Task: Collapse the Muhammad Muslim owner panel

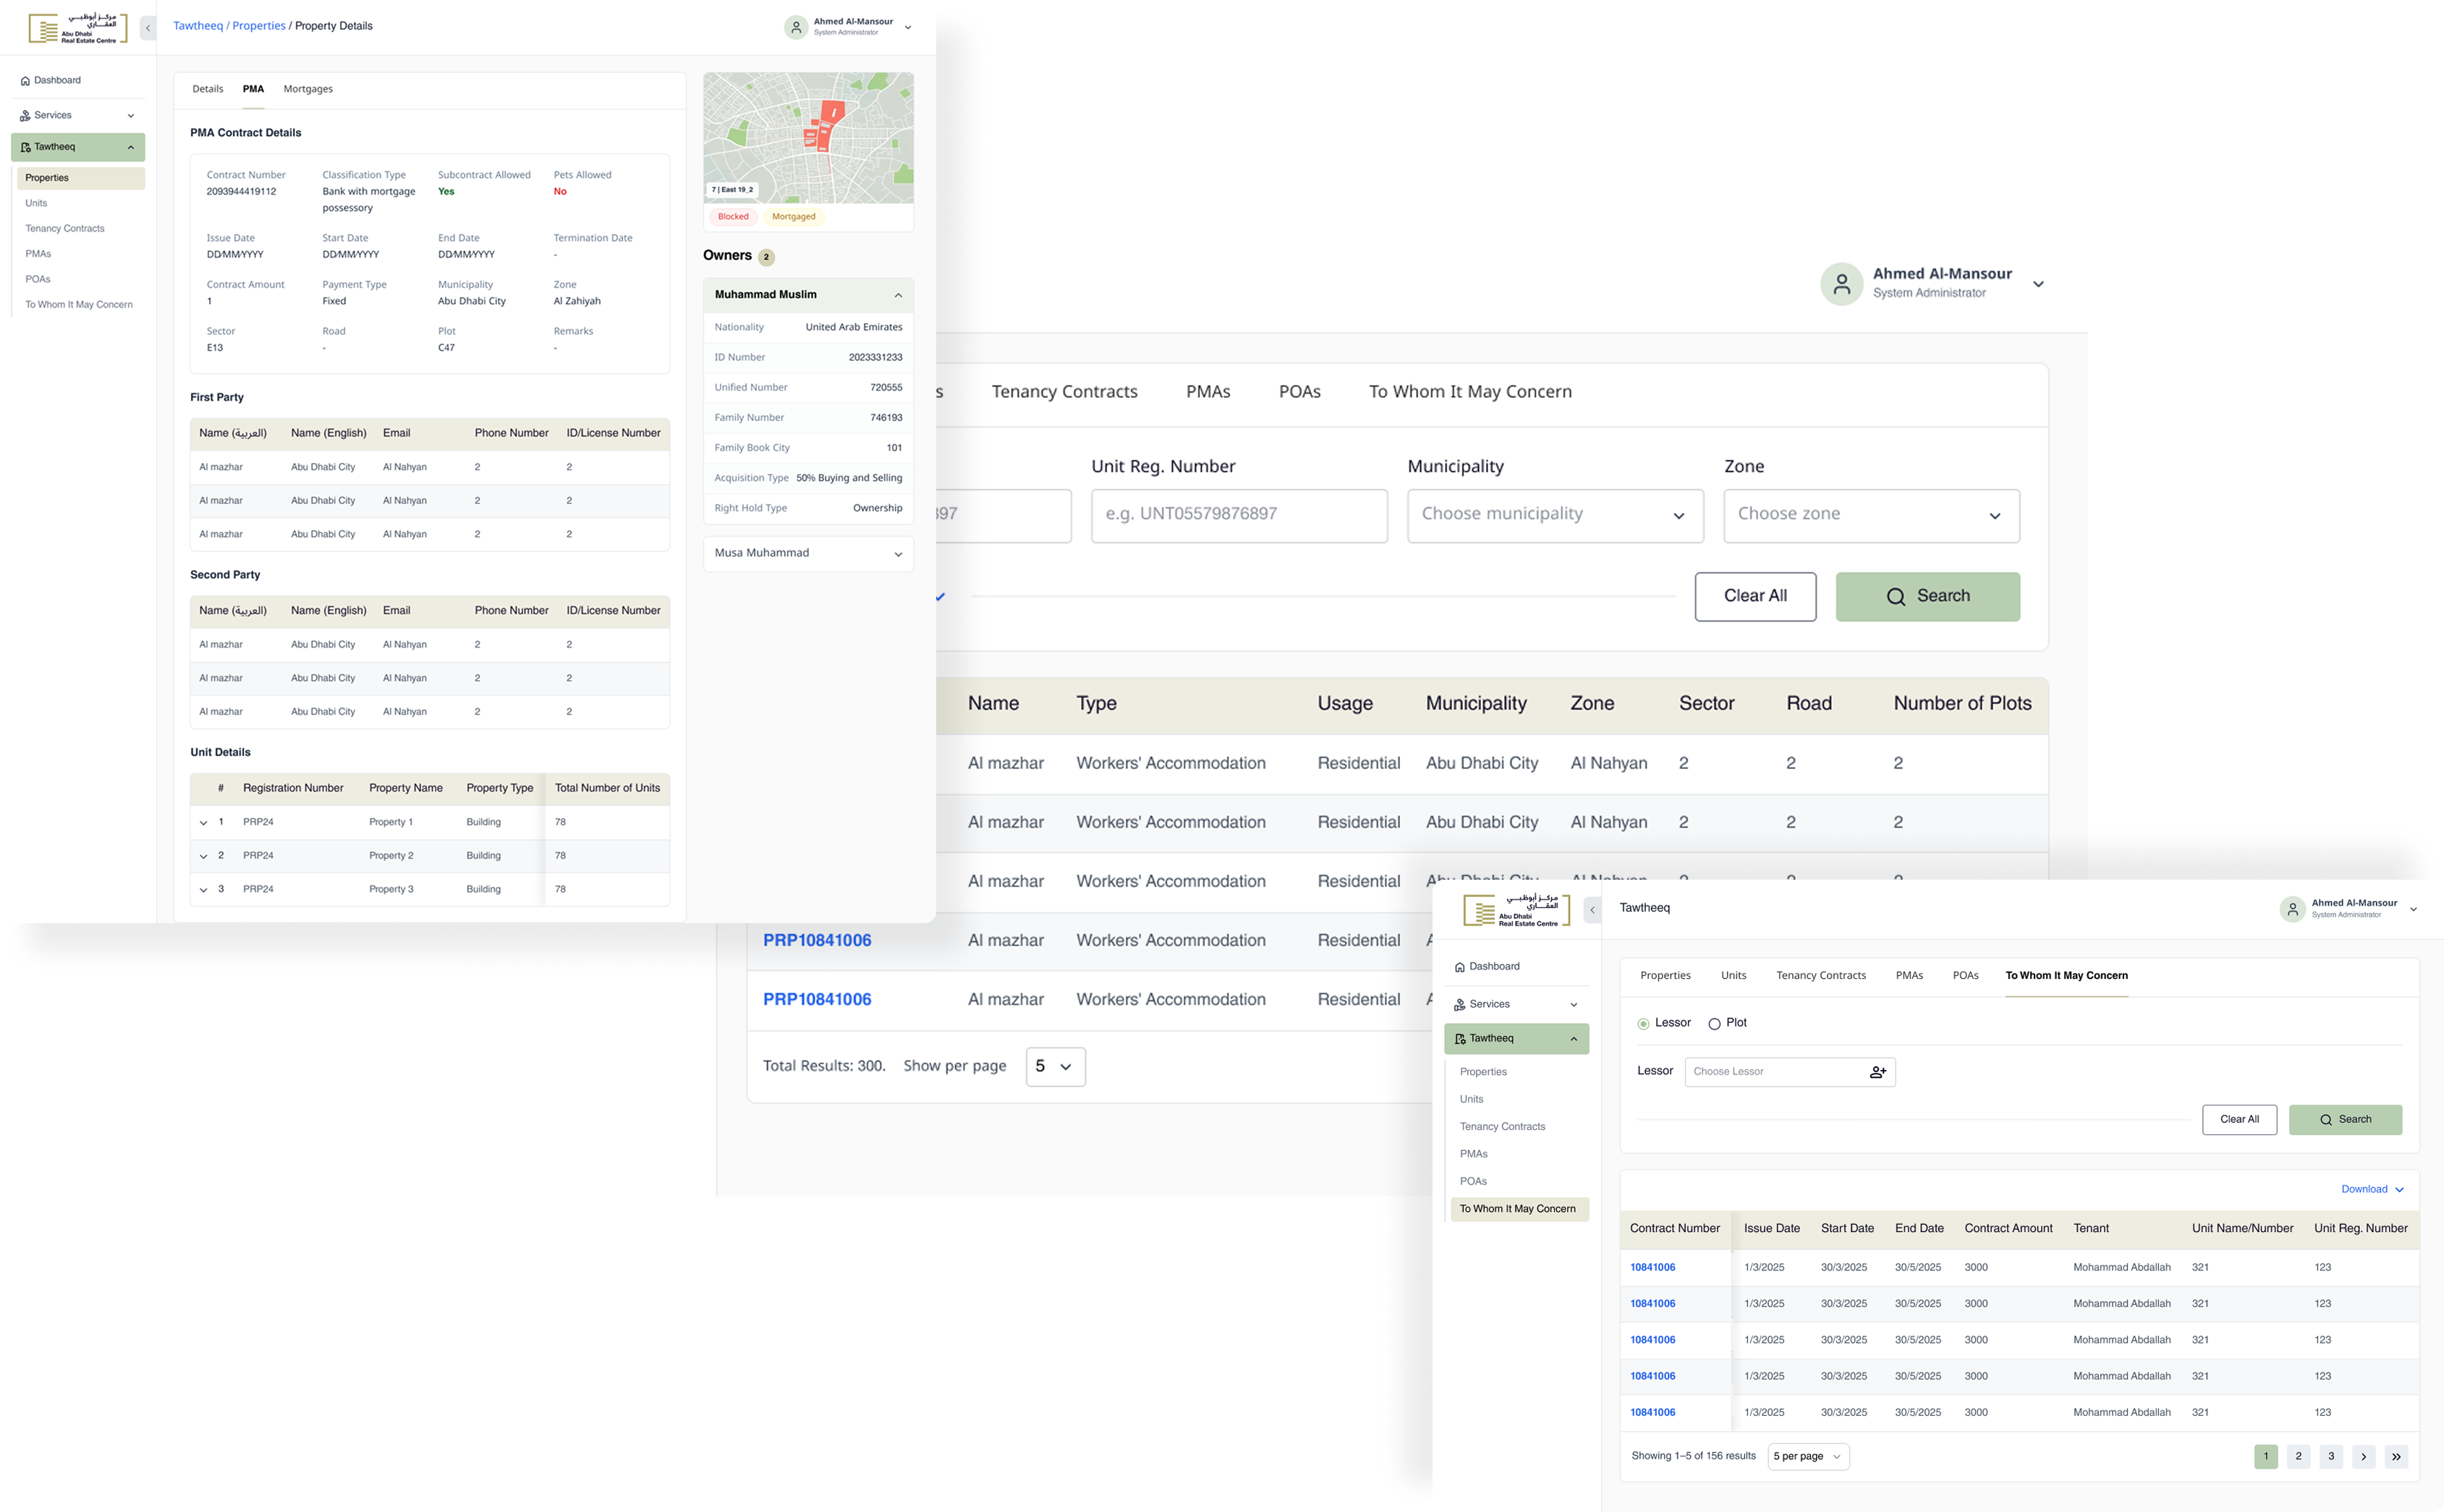Action: click(898, 295)
